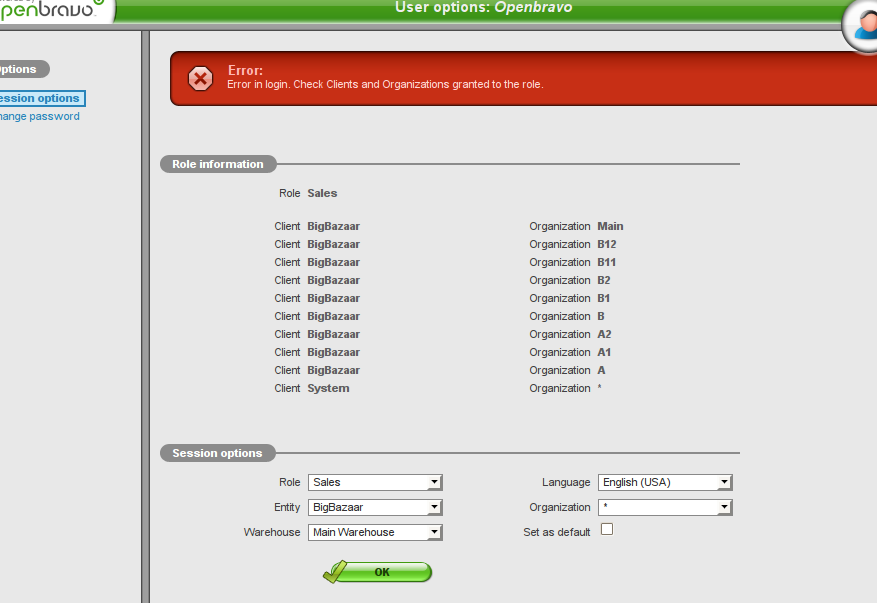Viewport: 877px width, 603px height.
Task: Click the error message text in the banner
Action: 385,84
